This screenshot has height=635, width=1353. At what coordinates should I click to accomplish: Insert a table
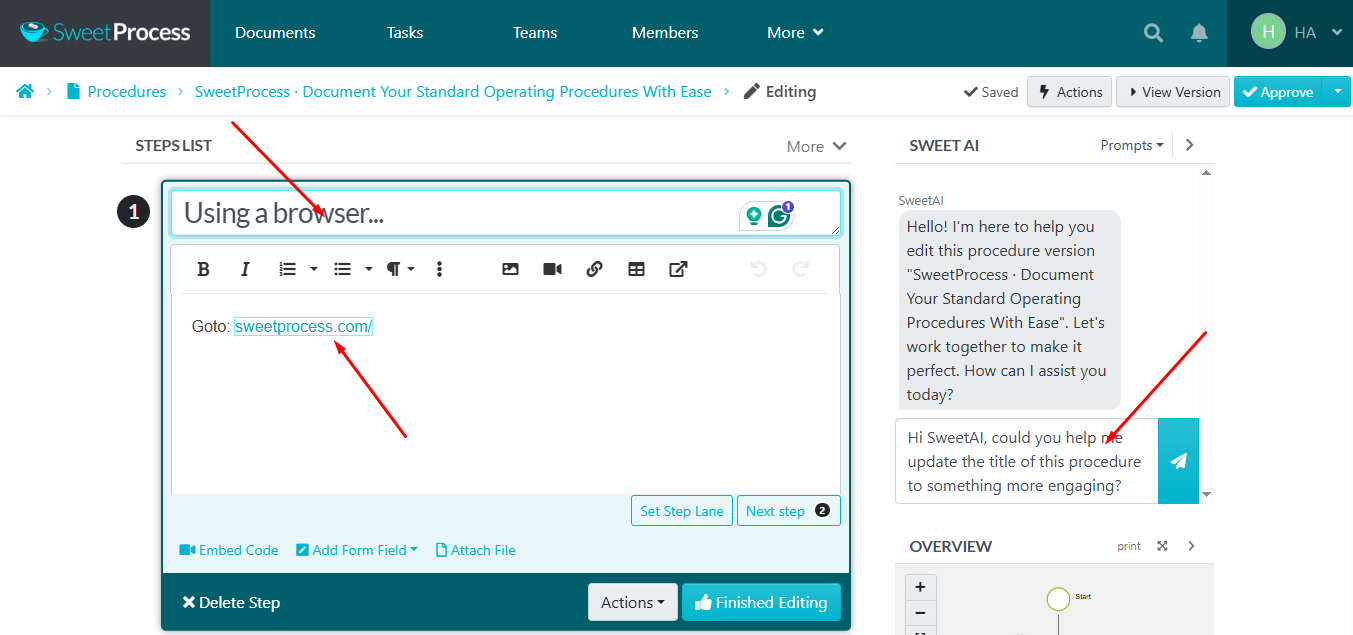point(636,269)
